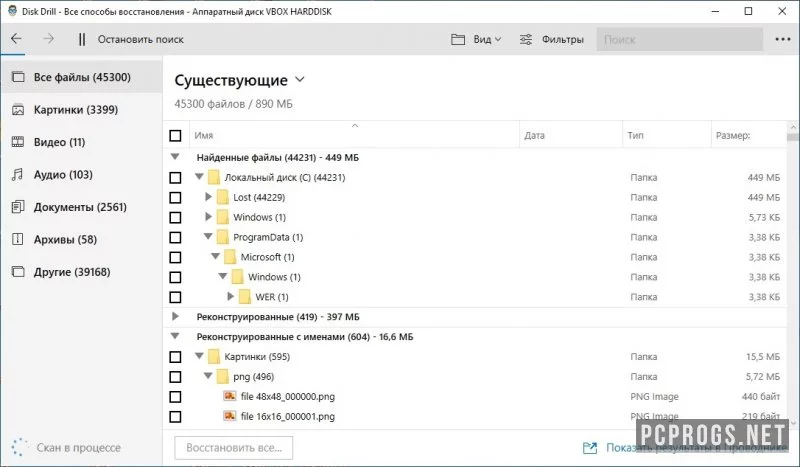The width and height of the screenshot is (800, 467).
Task: Click the Локальный диск (C) folder icon
Action: click(x=214, y=177)
